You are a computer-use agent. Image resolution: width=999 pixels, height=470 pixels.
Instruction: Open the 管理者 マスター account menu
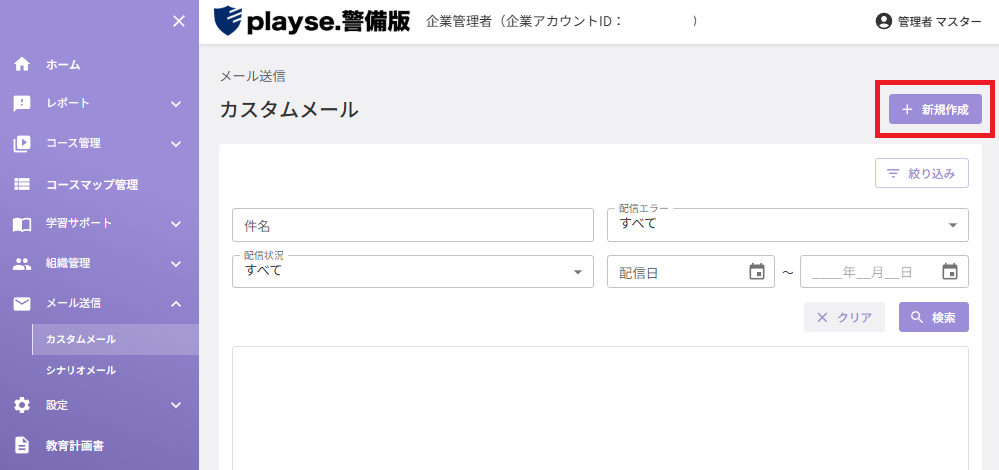pos(929,22)
